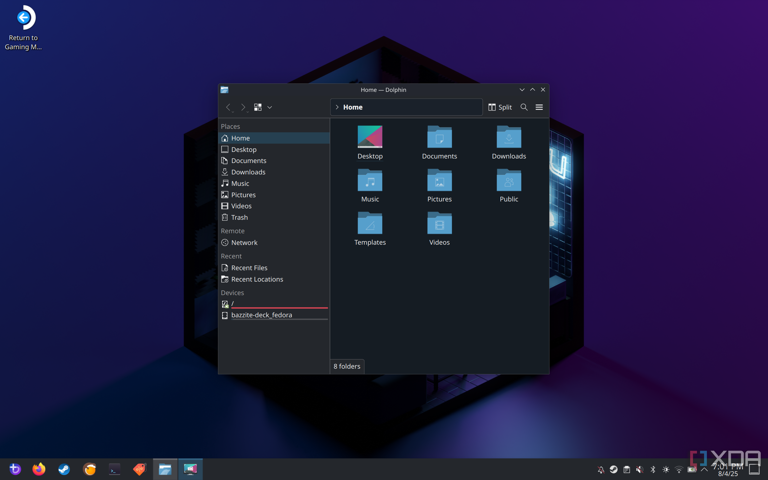The width and height of the screenshot is (768, 480).
Task: Click the Steam tray icon
Action: click(x=614, y=470)
